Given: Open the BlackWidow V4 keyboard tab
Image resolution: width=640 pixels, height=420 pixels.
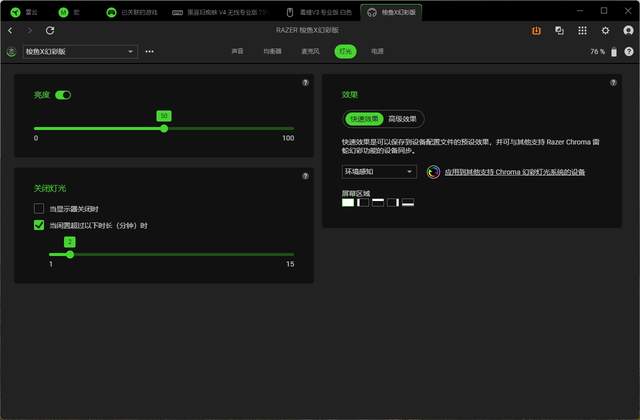Looking at the screenshot, I should (x=219, y=12).
